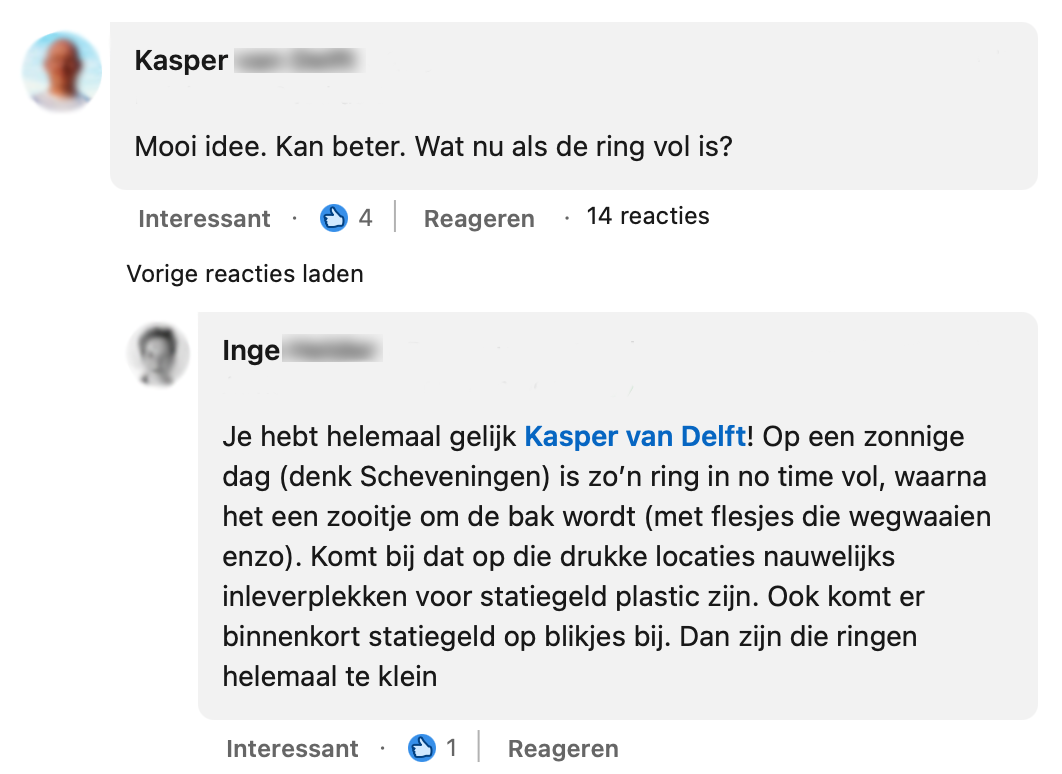
Task: Click Kasper's round profile photo
Action: pos(62,72)
